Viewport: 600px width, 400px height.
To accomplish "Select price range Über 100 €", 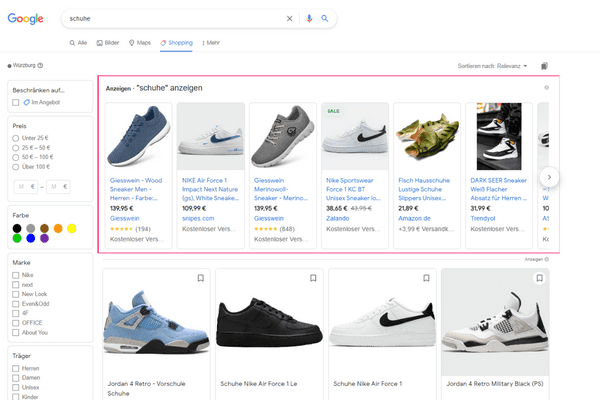I will pyautogui.click(x=15, y=167).
